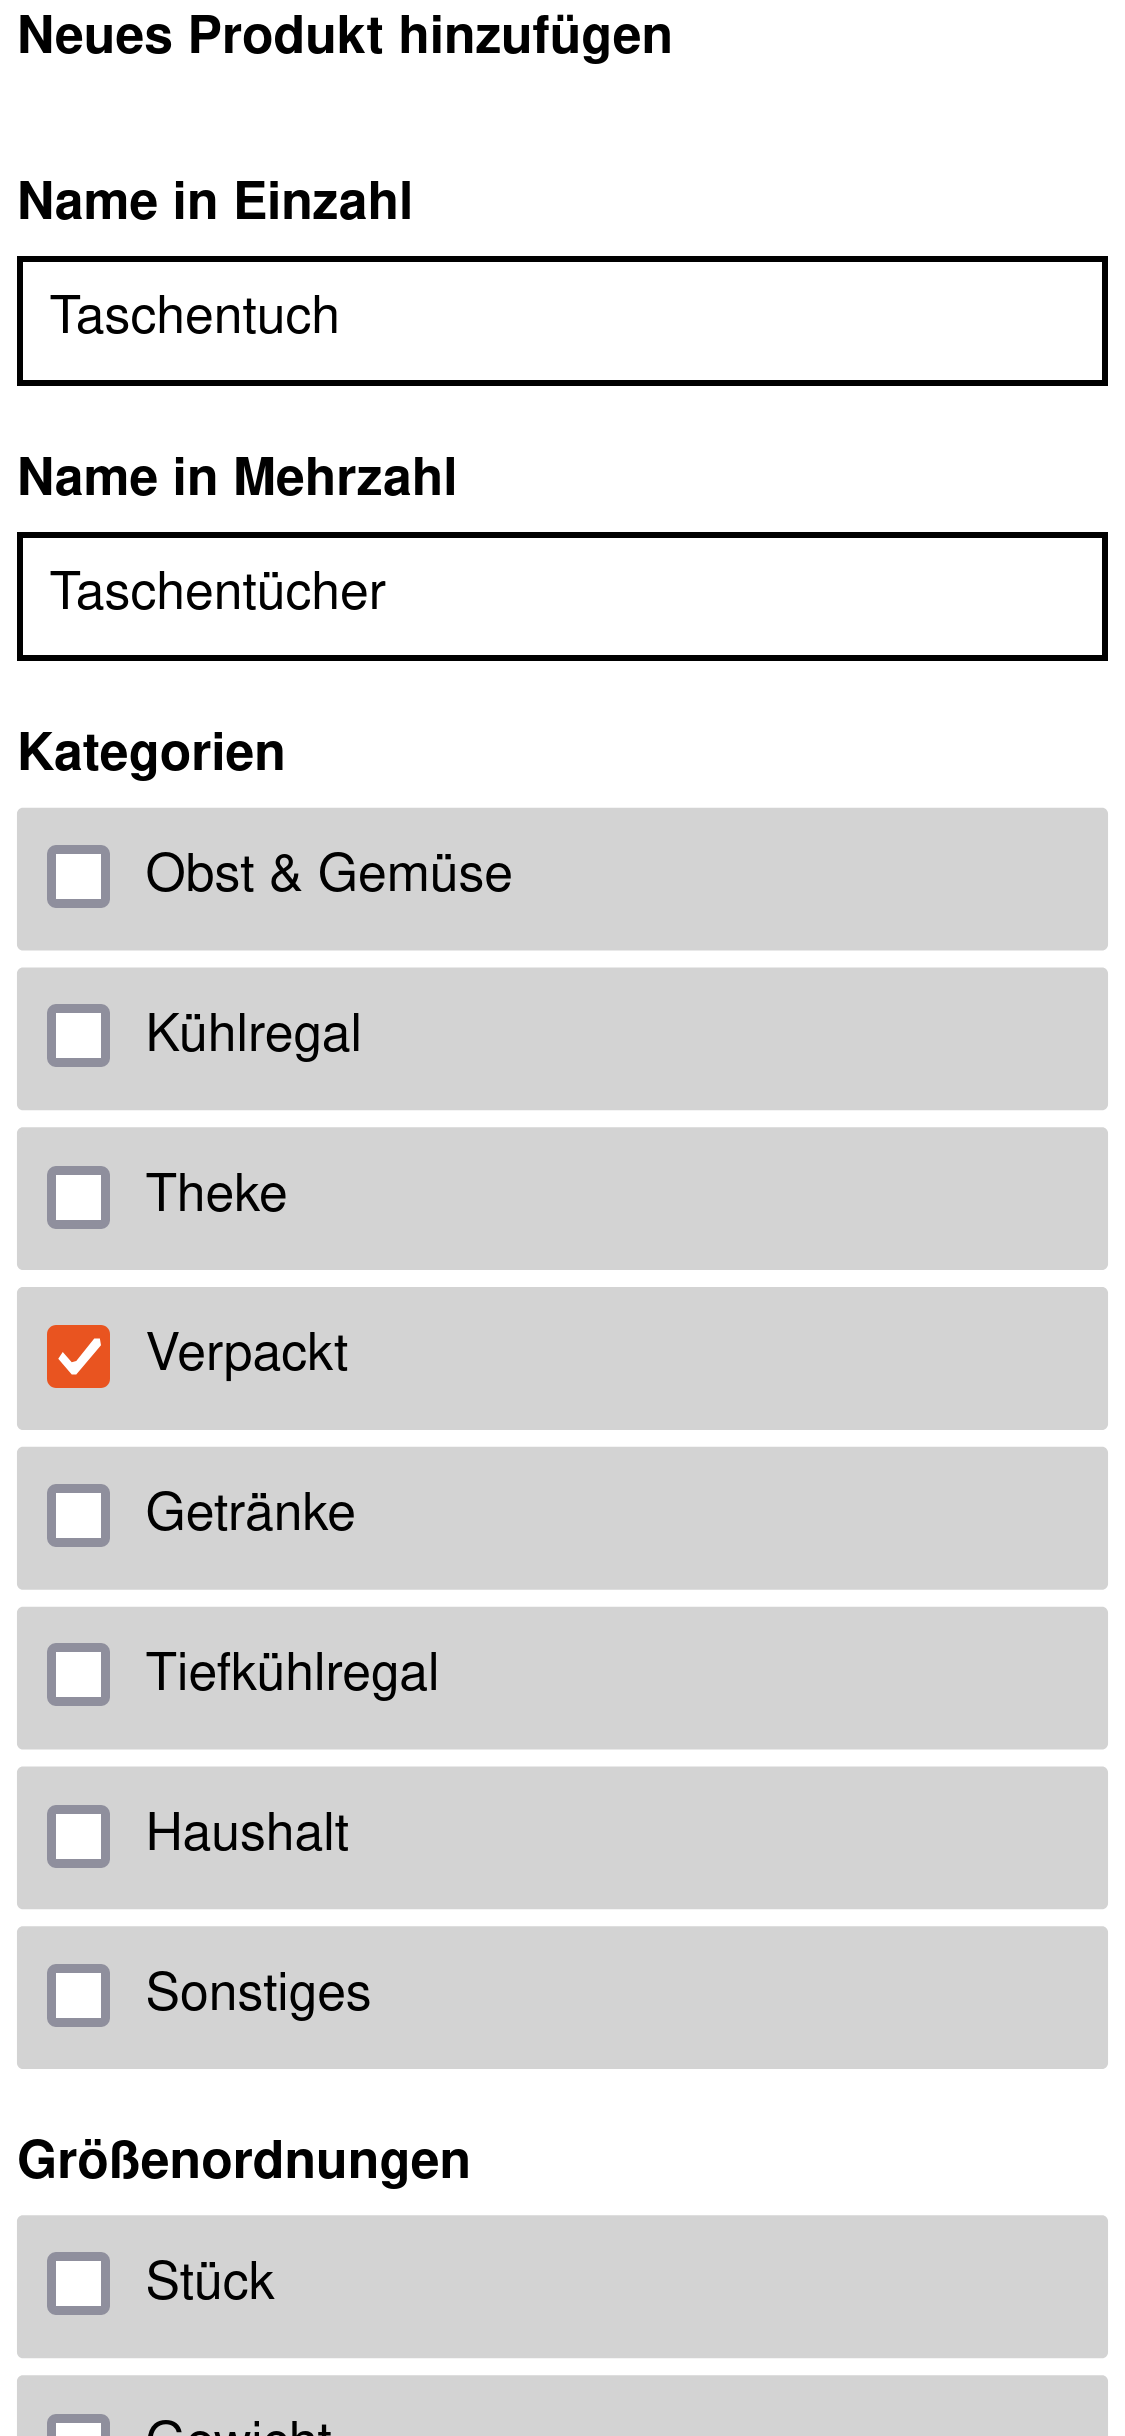The height and width of the screenshot is (2436, 1125).
Task: Check the Haushalt checkbox
Action: click(x=79, y=1835)
